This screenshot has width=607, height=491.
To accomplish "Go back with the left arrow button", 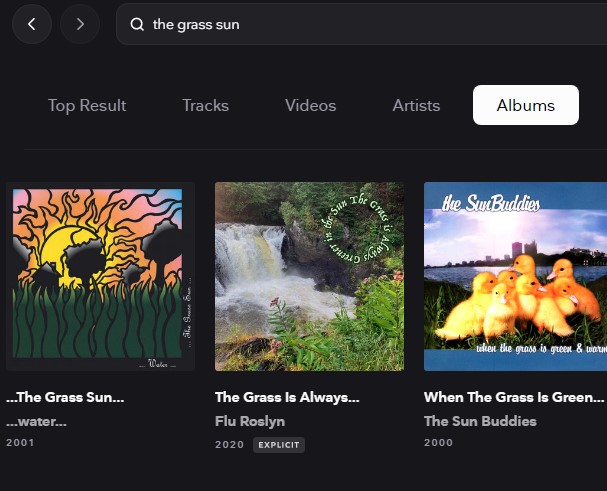I will click(32, 24).
